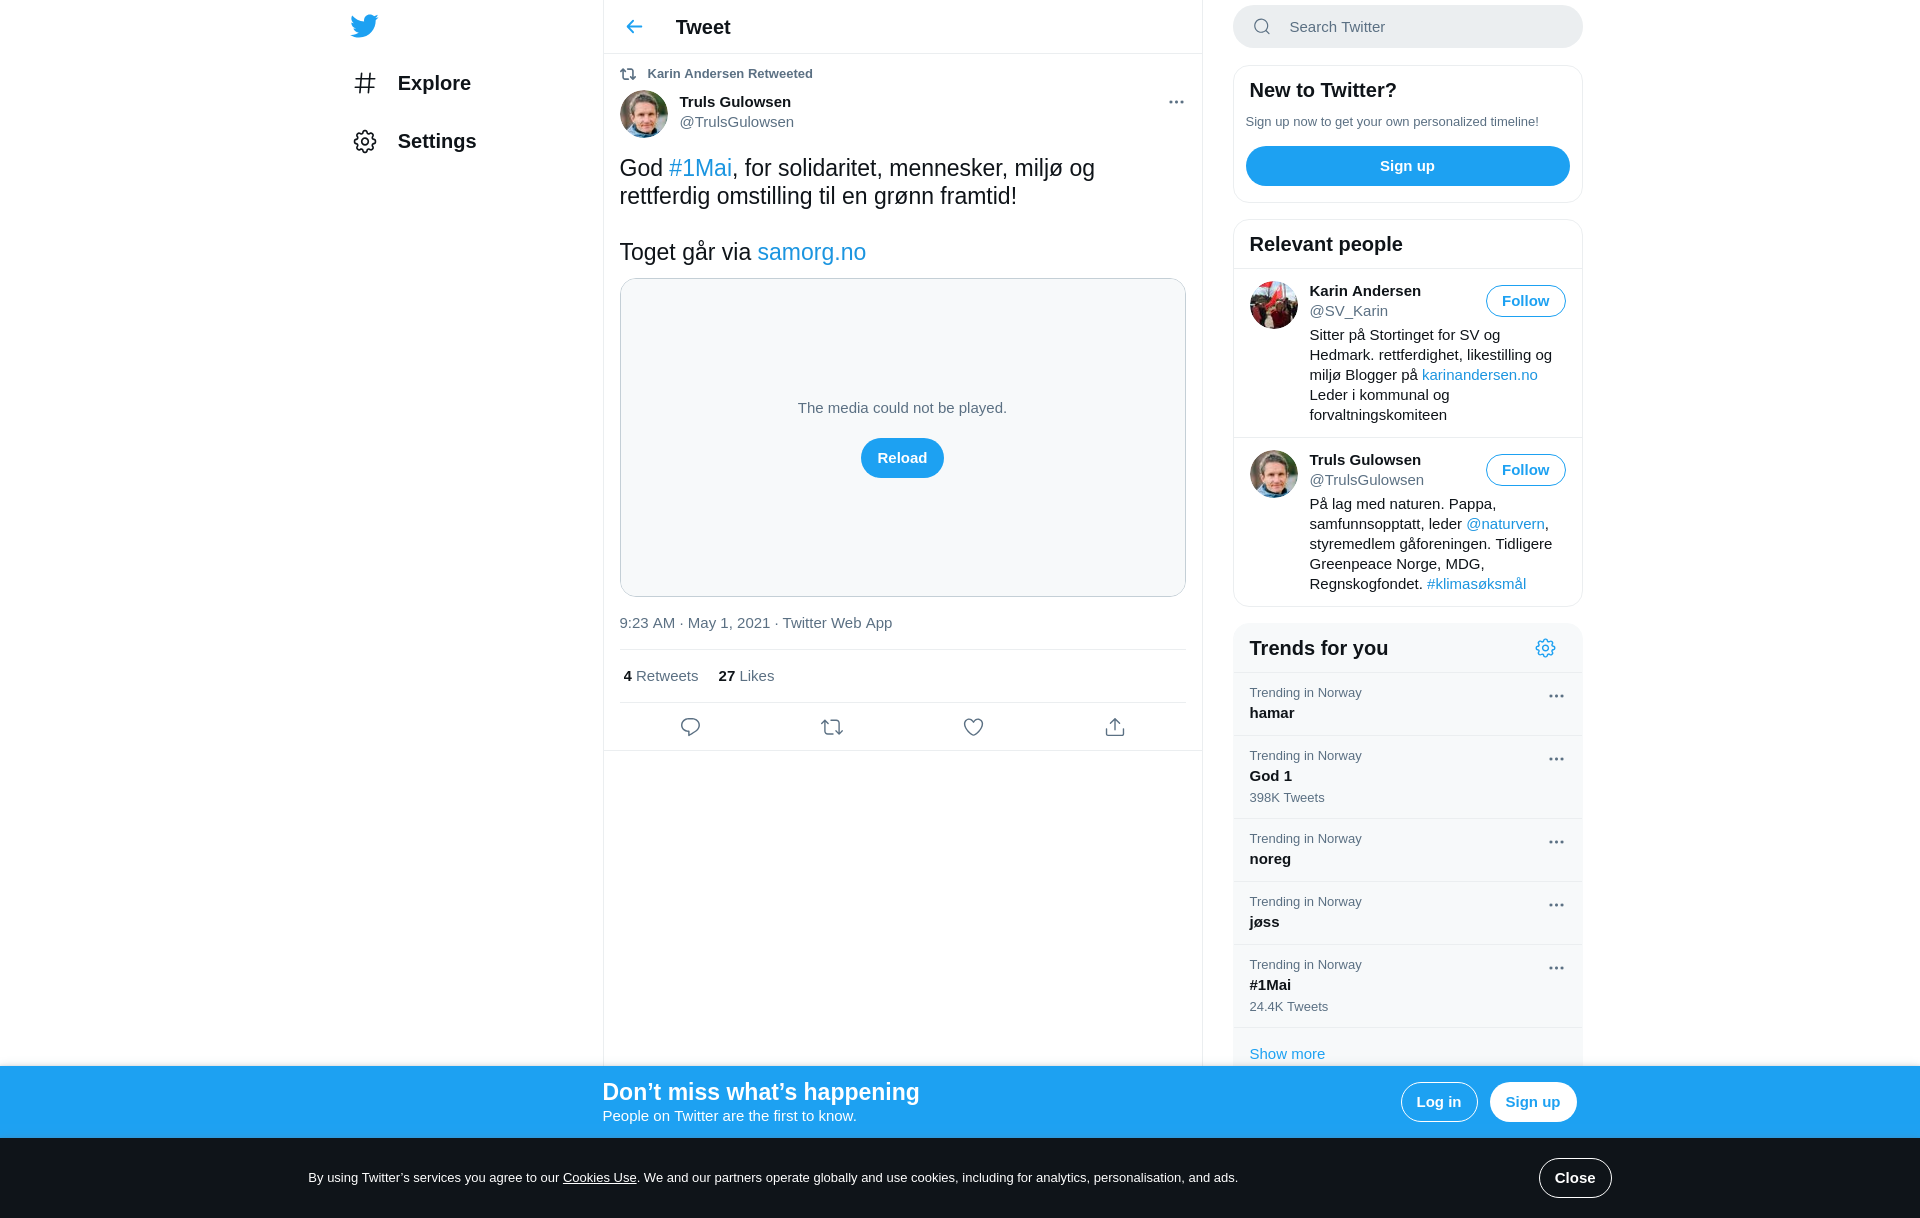Click the Reload media button

[902, 458]
